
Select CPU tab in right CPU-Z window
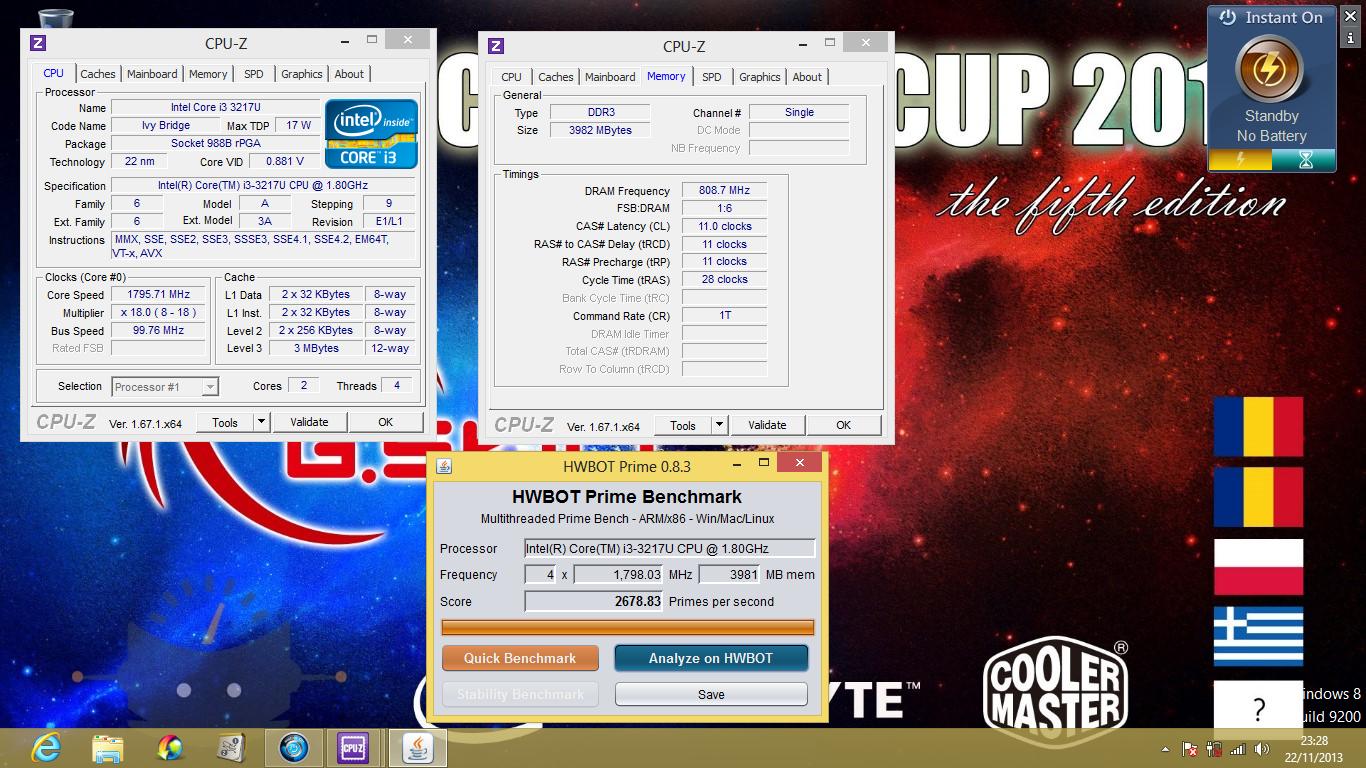(512, 77)
